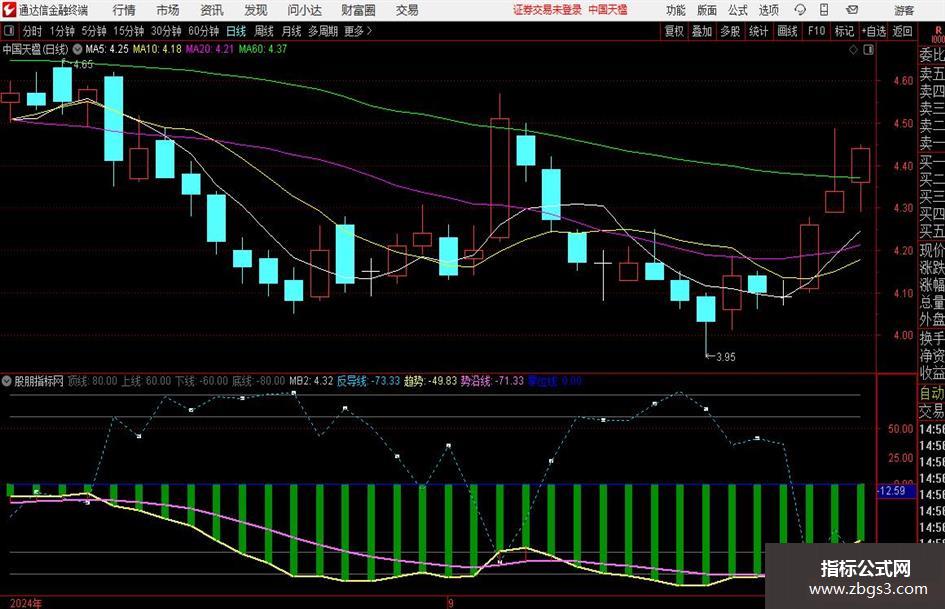The width and height of the screenshot is (945, 609).
Task: Click 趋势: -49.83 value label
Action: click(x=430, y=381)
